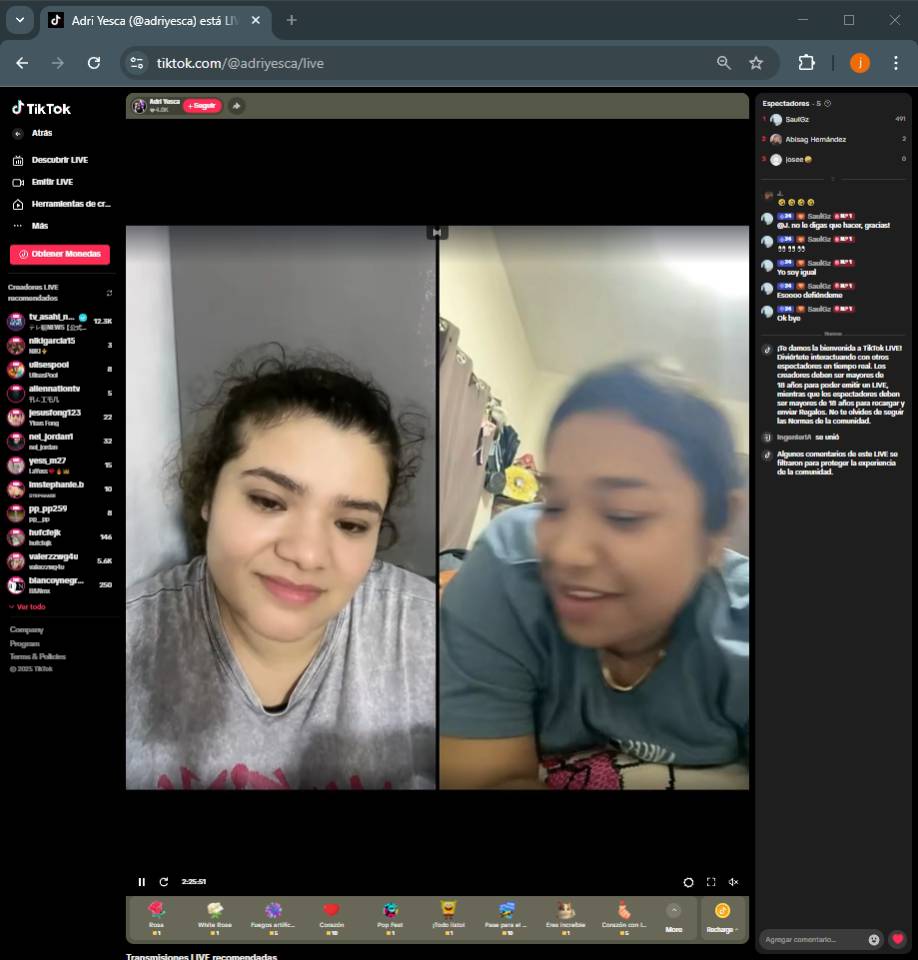Click the Espectadores help info icon

828,103
